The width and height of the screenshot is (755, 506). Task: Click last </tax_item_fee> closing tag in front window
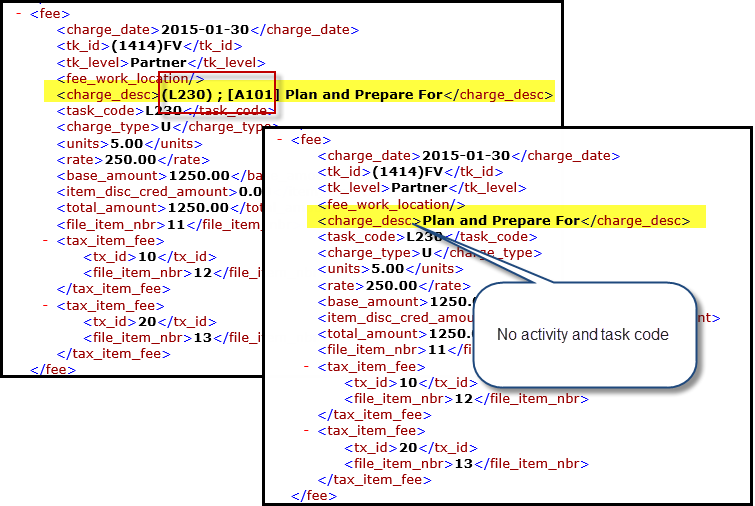[x=375, y=480]
